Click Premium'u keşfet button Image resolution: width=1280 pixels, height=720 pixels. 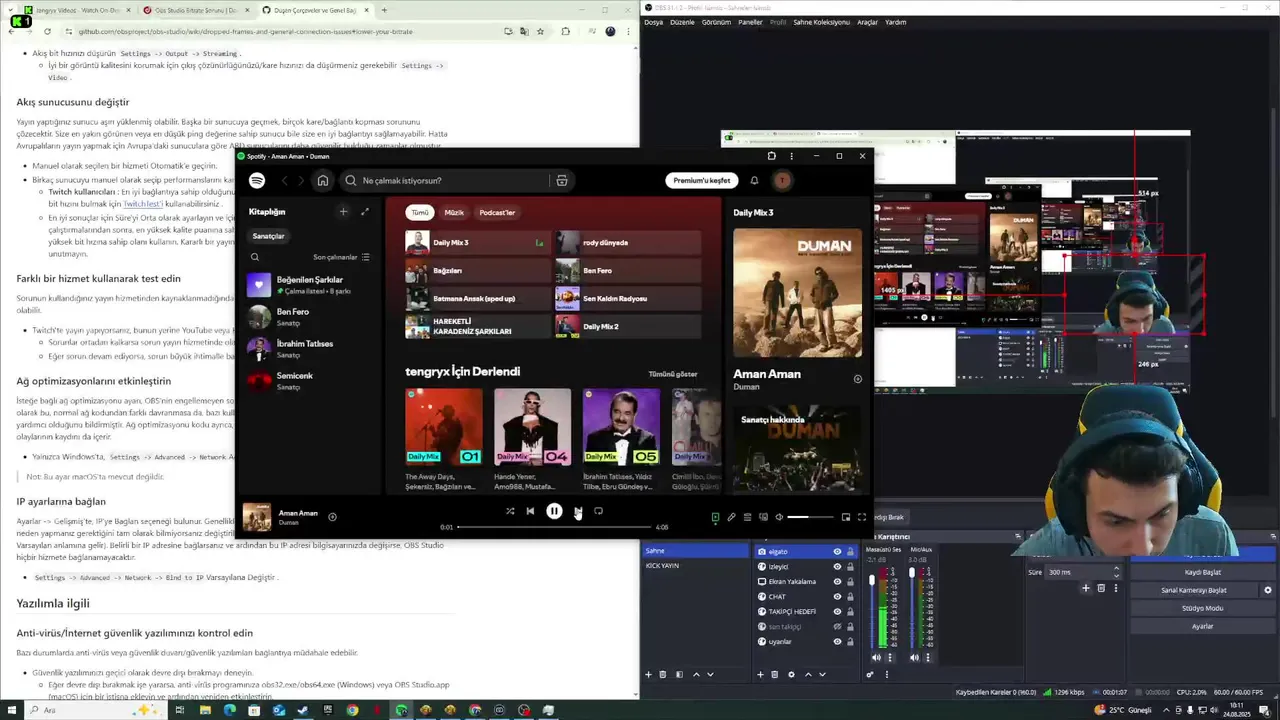(702, 181)
